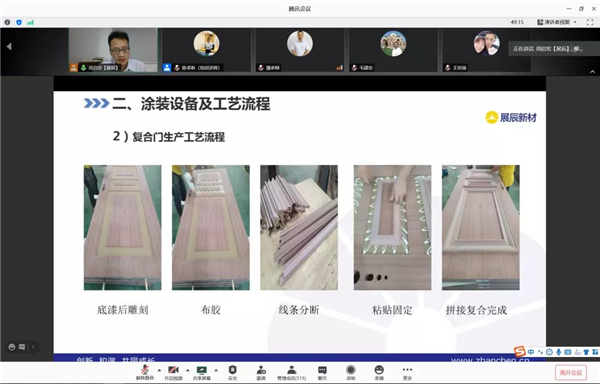
Task: Toggle Chinese/English mode on Sogou bar
Action: pyautogui.click(x=531, y=352)
